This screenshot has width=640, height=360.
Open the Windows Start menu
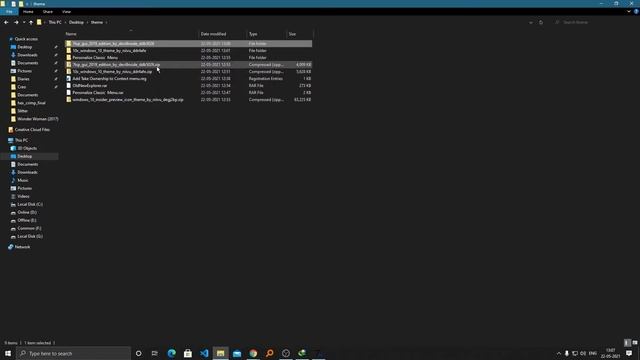click(x=8, y=353)
